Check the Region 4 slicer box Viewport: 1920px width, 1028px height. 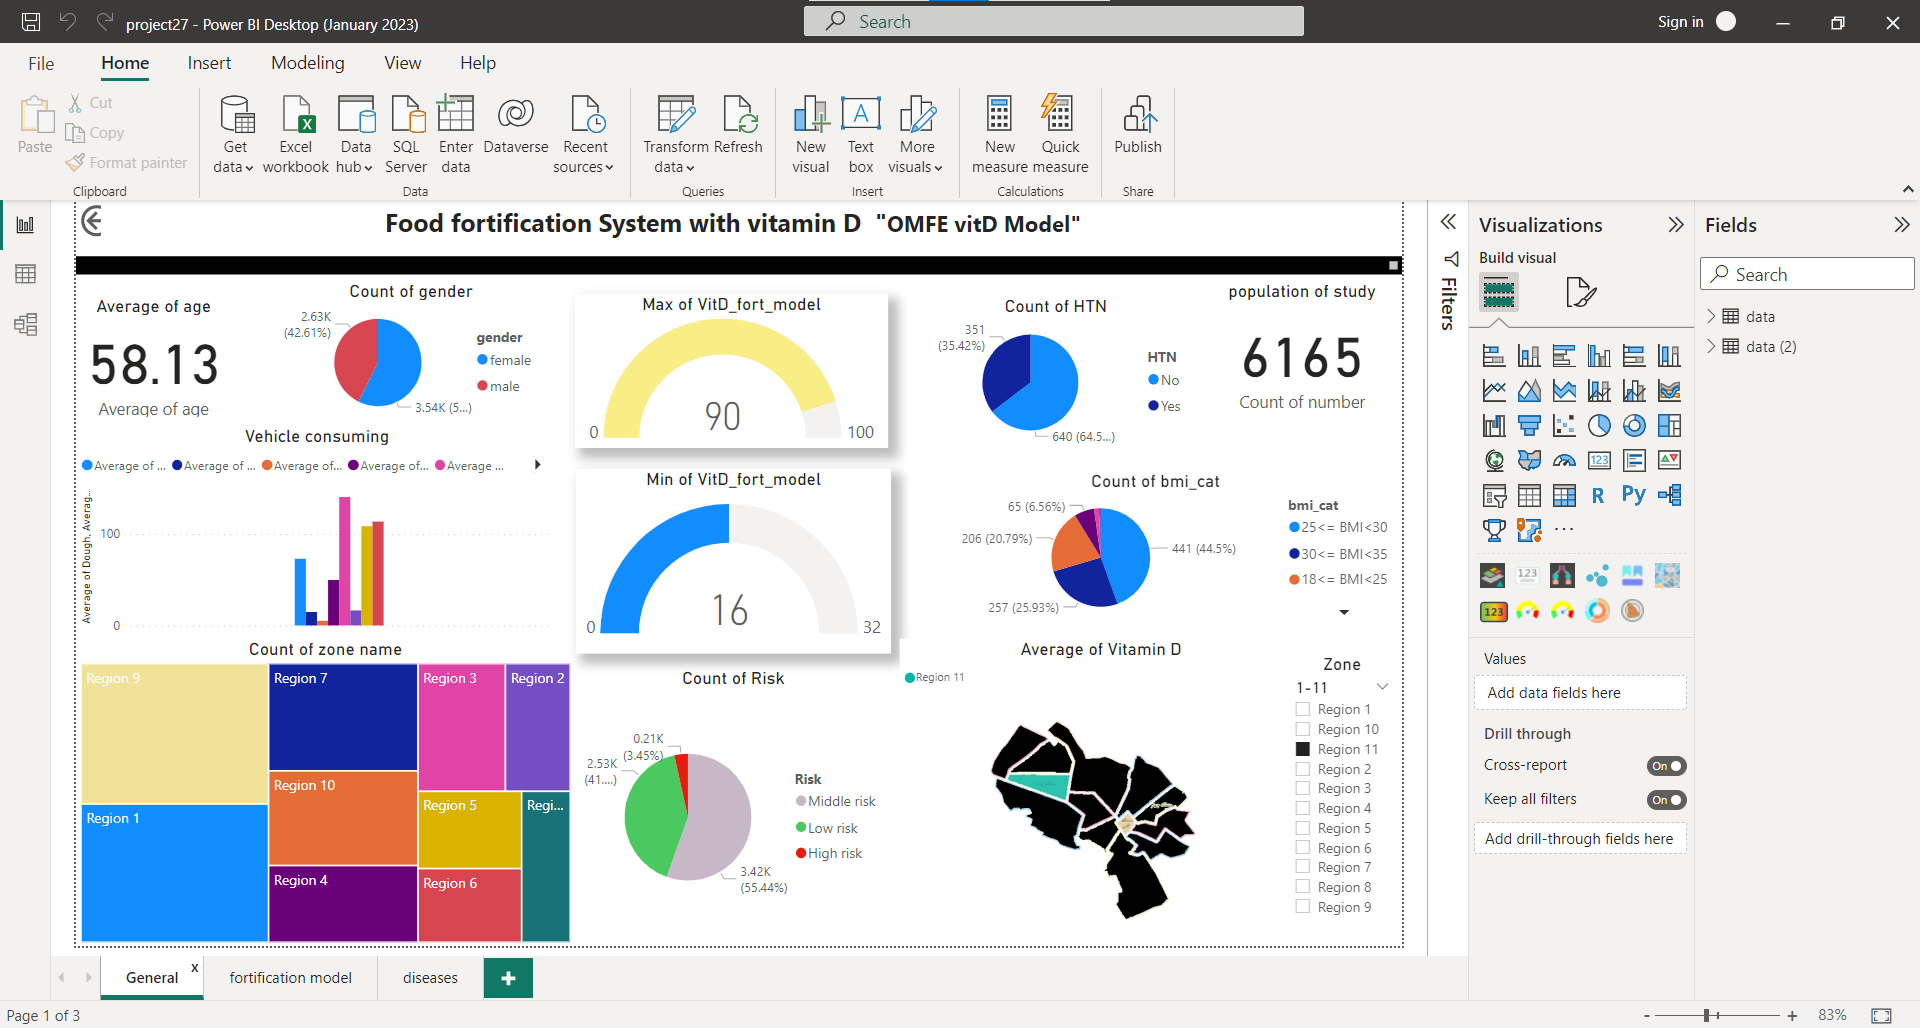[x=1303, y=808]
